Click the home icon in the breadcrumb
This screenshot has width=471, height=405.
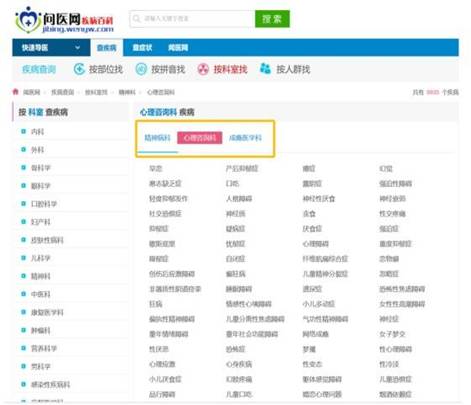15,92
